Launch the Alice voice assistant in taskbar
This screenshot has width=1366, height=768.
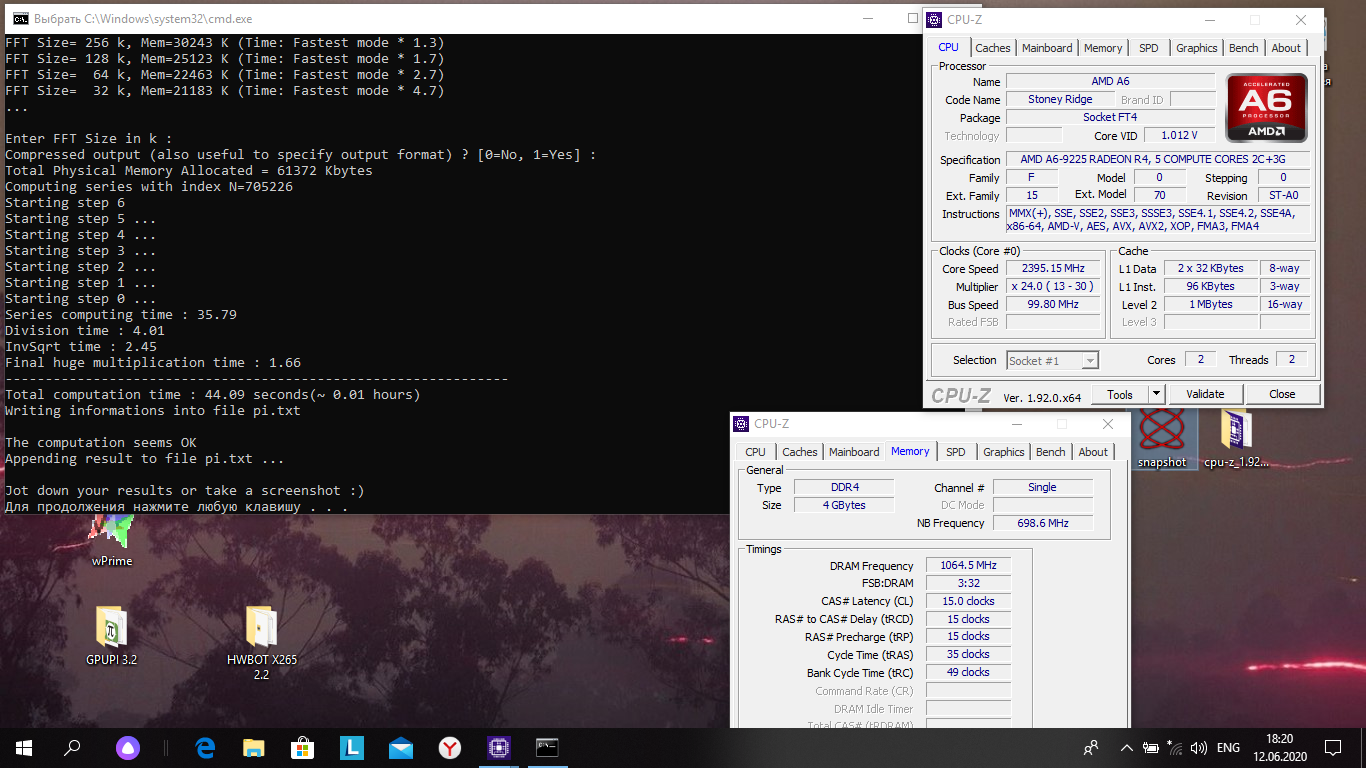point(128,747)
